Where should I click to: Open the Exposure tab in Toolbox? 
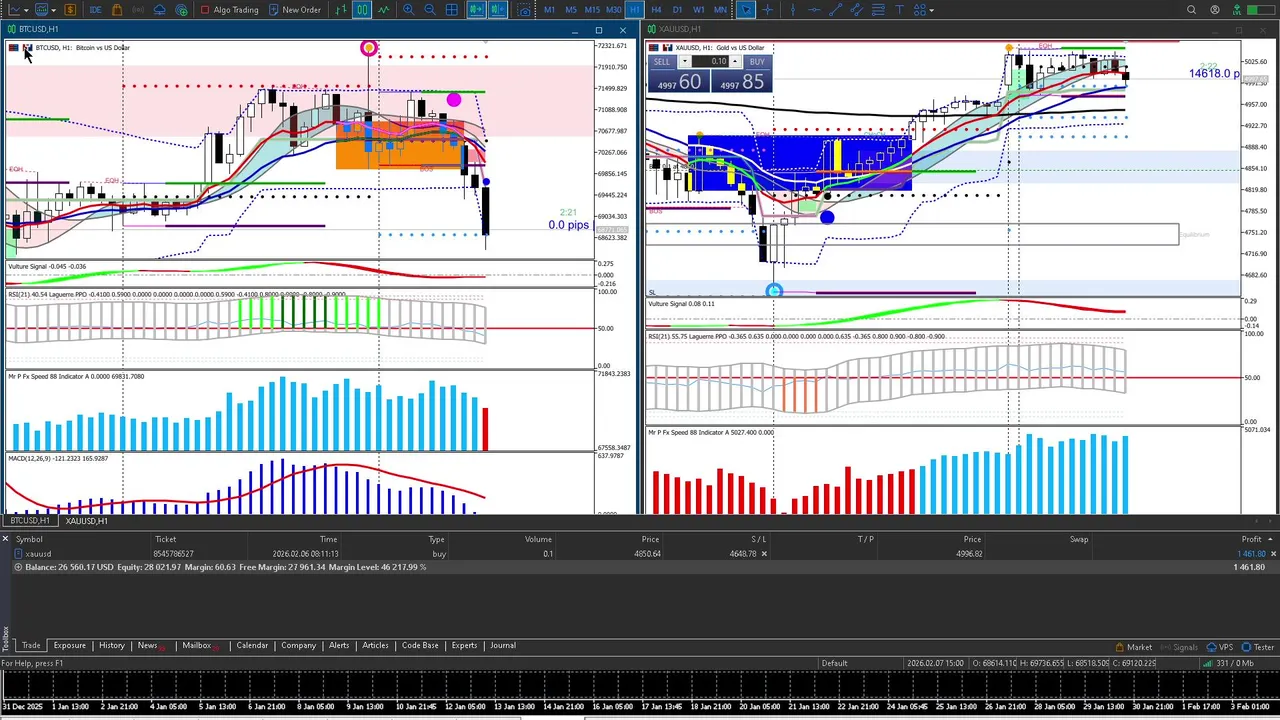tap(69, 646)
